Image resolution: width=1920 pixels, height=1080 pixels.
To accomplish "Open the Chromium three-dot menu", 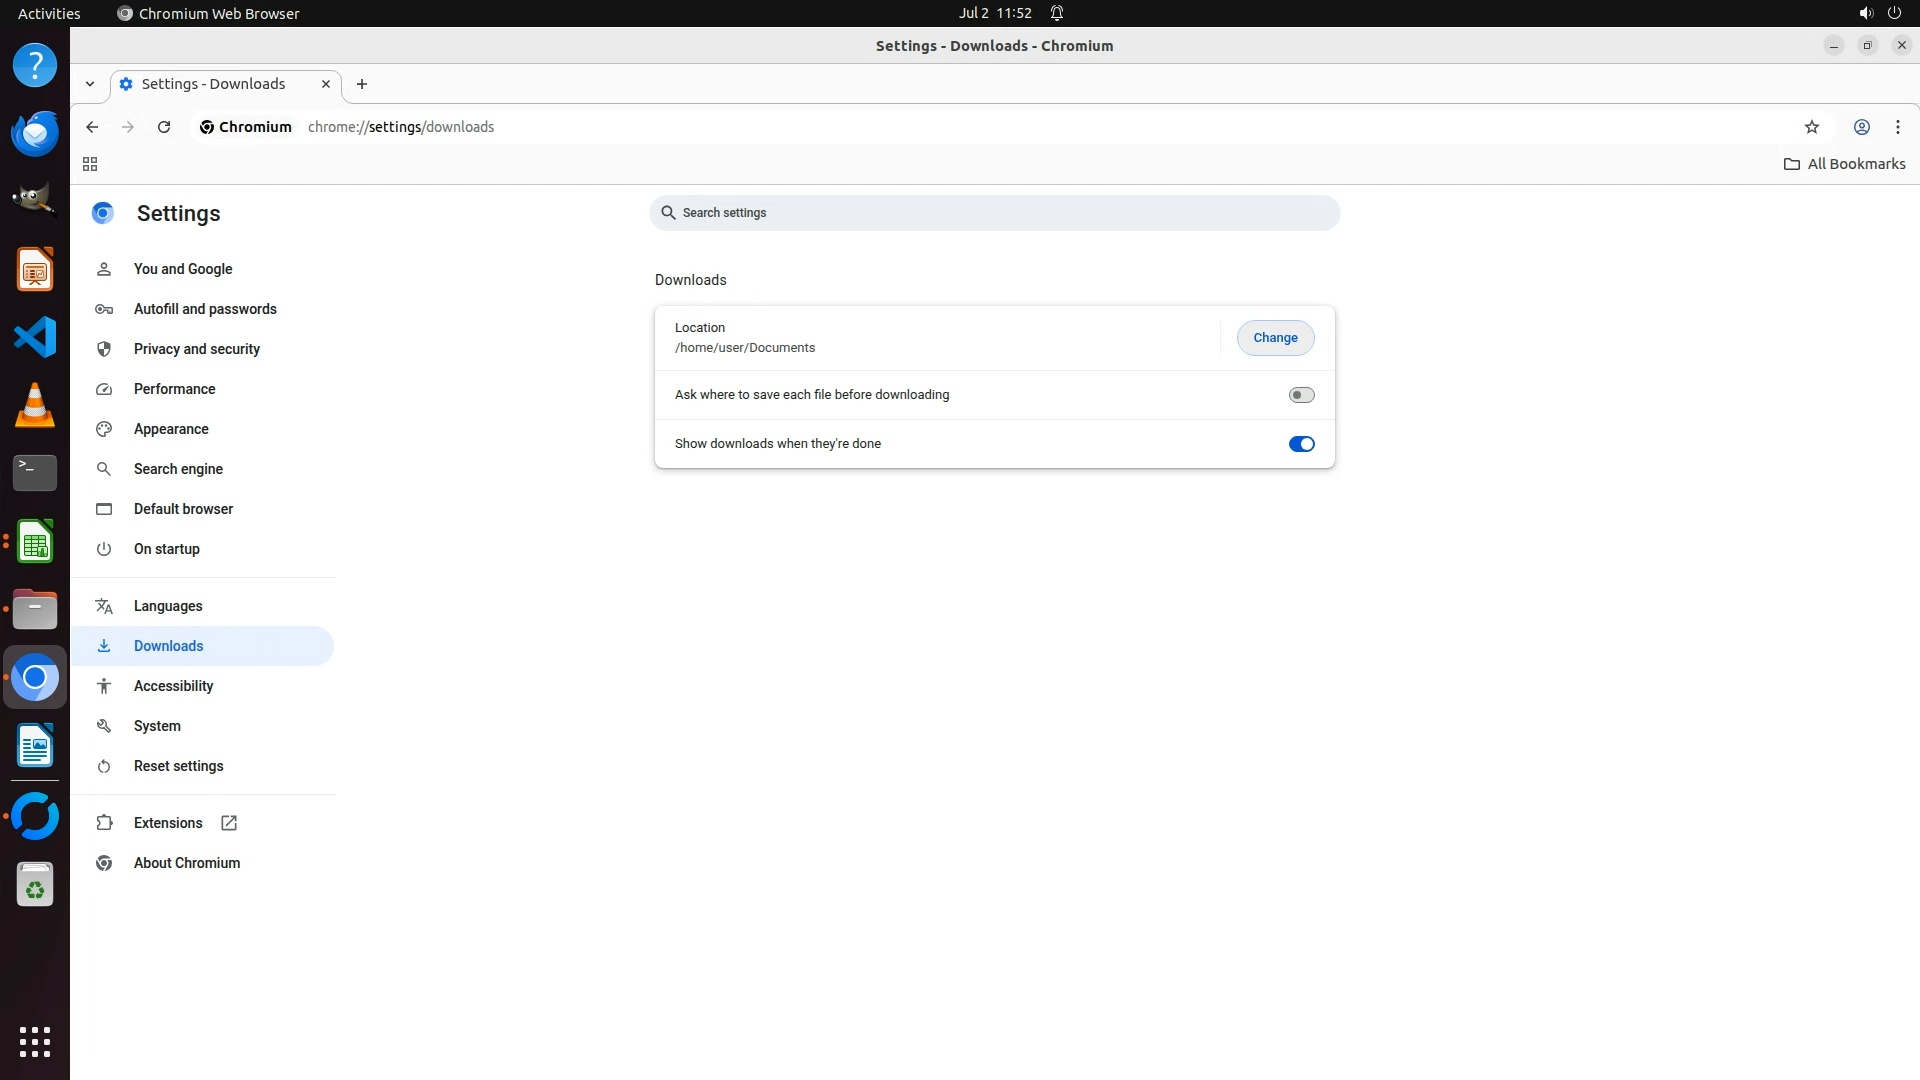I will pyautogui.click(x=1897, y=127).
